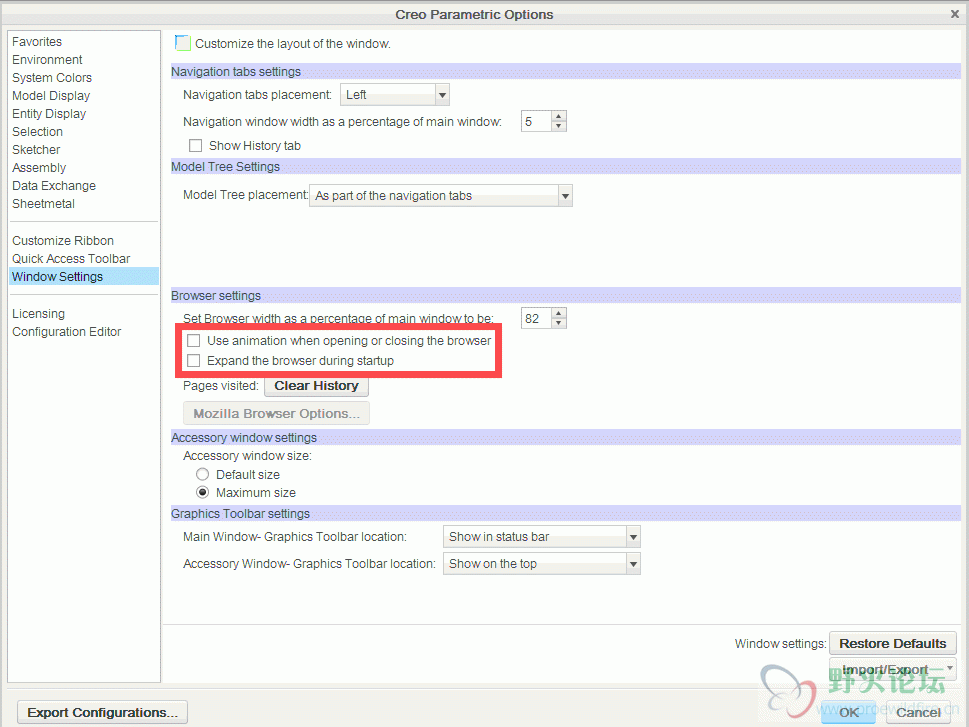Decrease browser width percentage
969x727 pixels.
pos(559,323)
